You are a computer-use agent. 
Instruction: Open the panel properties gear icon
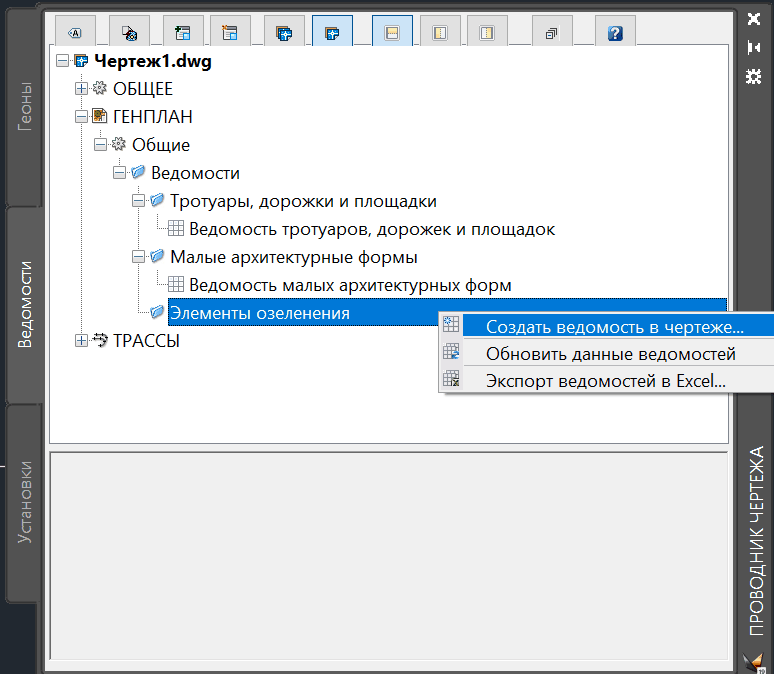pyautogui.click(x=753, y=77)
